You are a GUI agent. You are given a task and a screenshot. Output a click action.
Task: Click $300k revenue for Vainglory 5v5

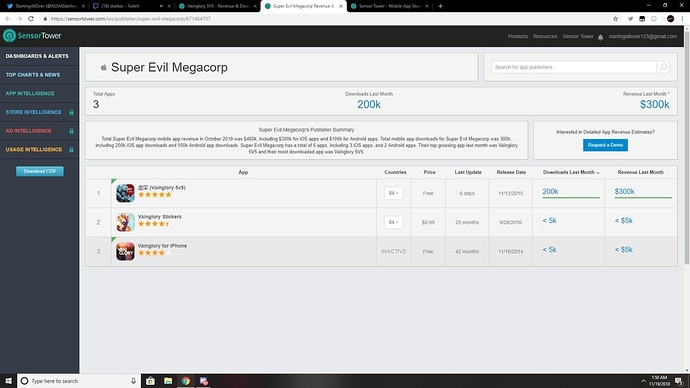[624, 191]
